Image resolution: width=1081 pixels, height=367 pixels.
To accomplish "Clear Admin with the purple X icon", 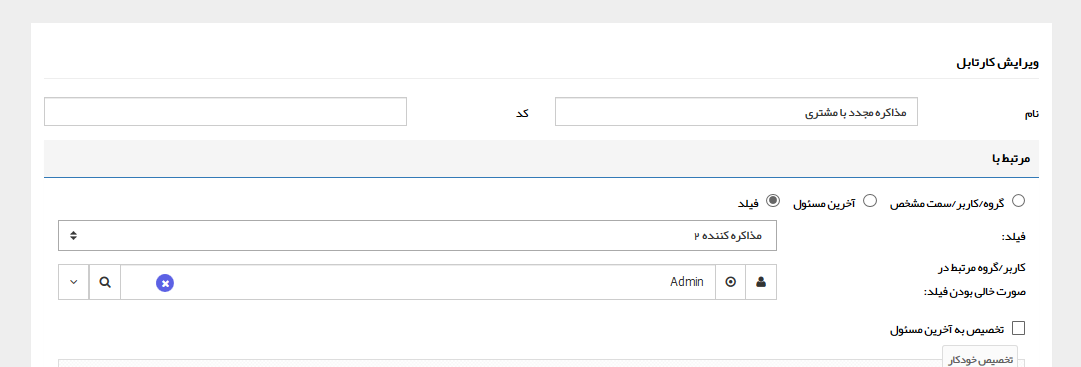I will 165,283.
